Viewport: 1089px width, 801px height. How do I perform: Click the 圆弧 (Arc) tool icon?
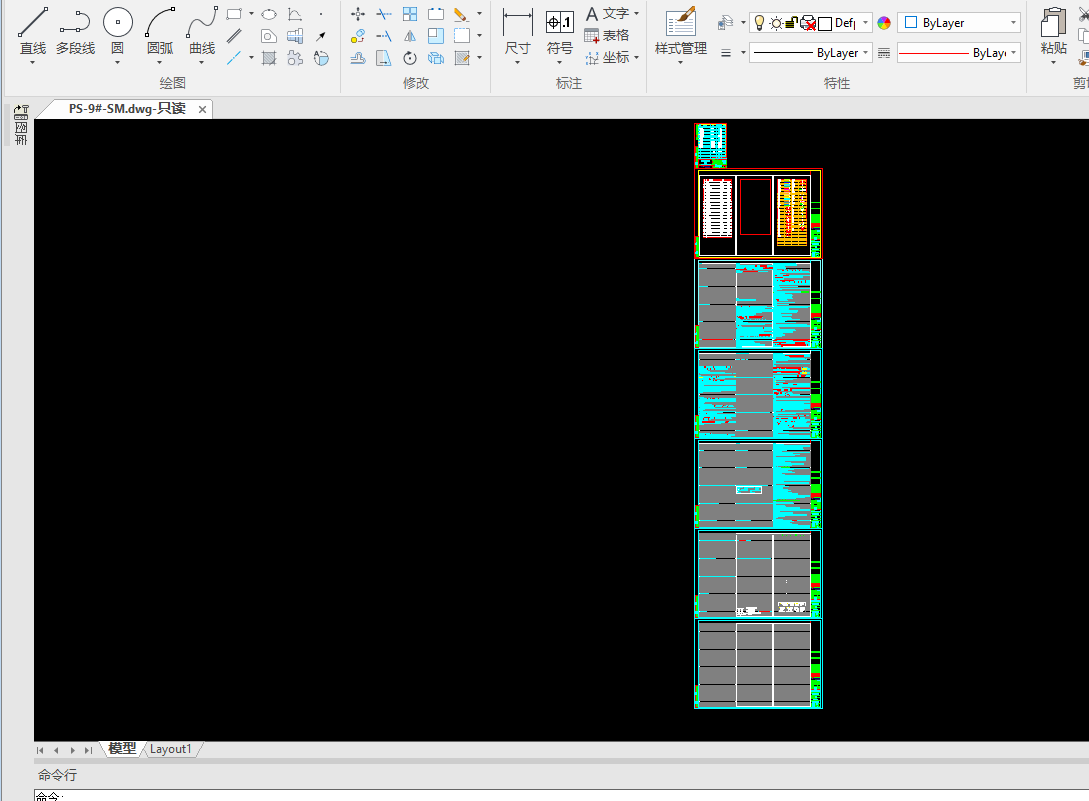pos(160,24)
